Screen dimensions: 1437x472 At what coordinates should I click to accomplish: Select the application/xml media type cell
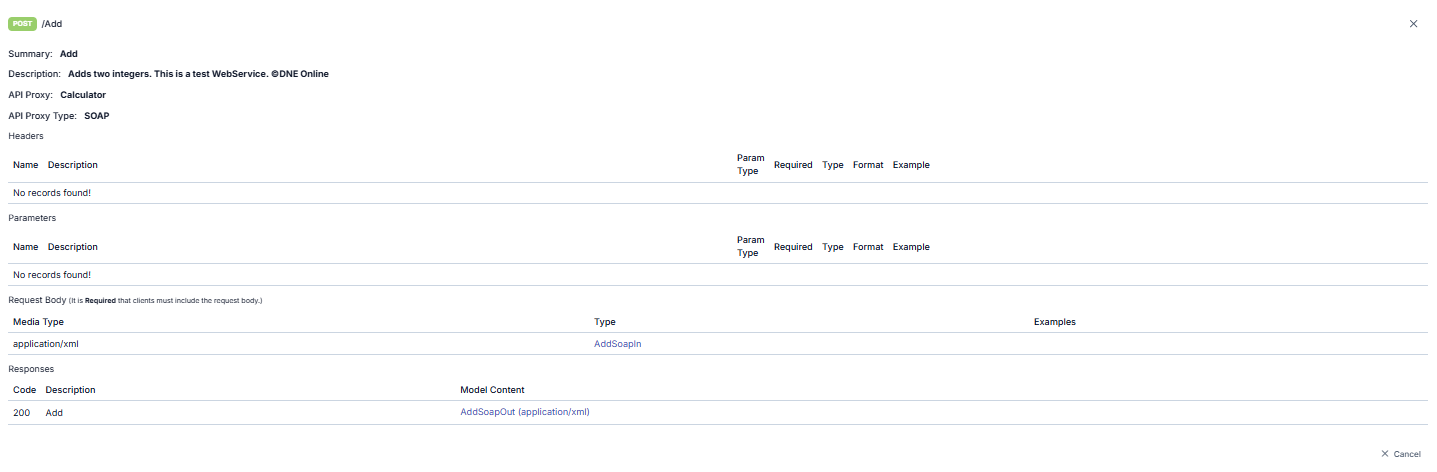click(x=46, y=344)
